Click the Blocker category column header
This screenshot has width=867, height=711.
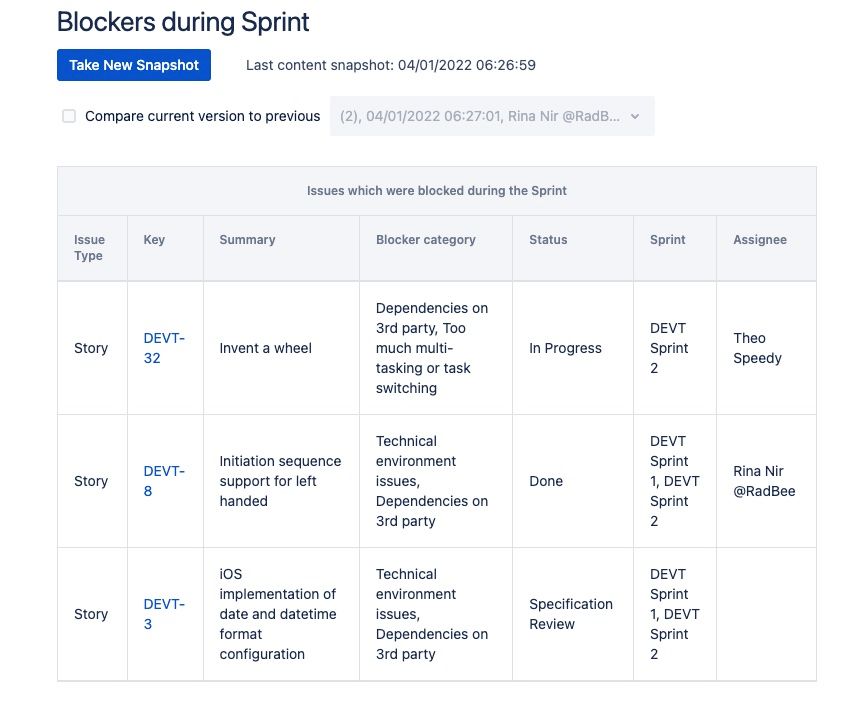[x=426, y=240]
